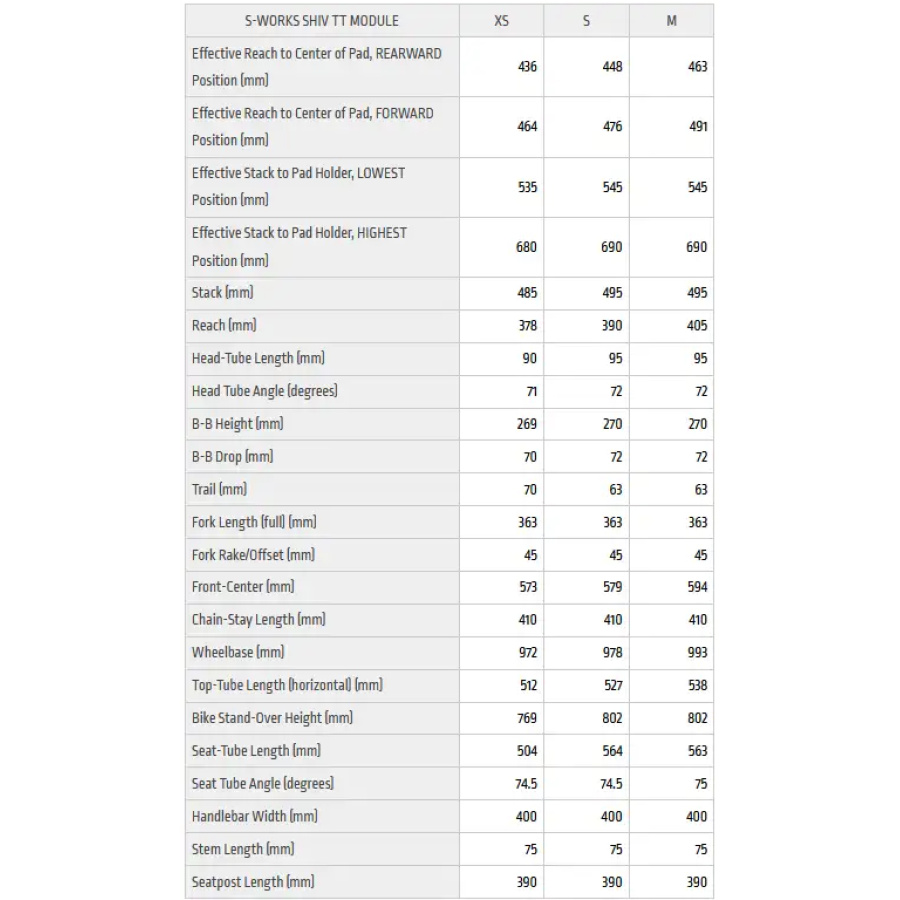
Task: Click the Head Tube Angle (degrees) label
Action: coord(265,391)
